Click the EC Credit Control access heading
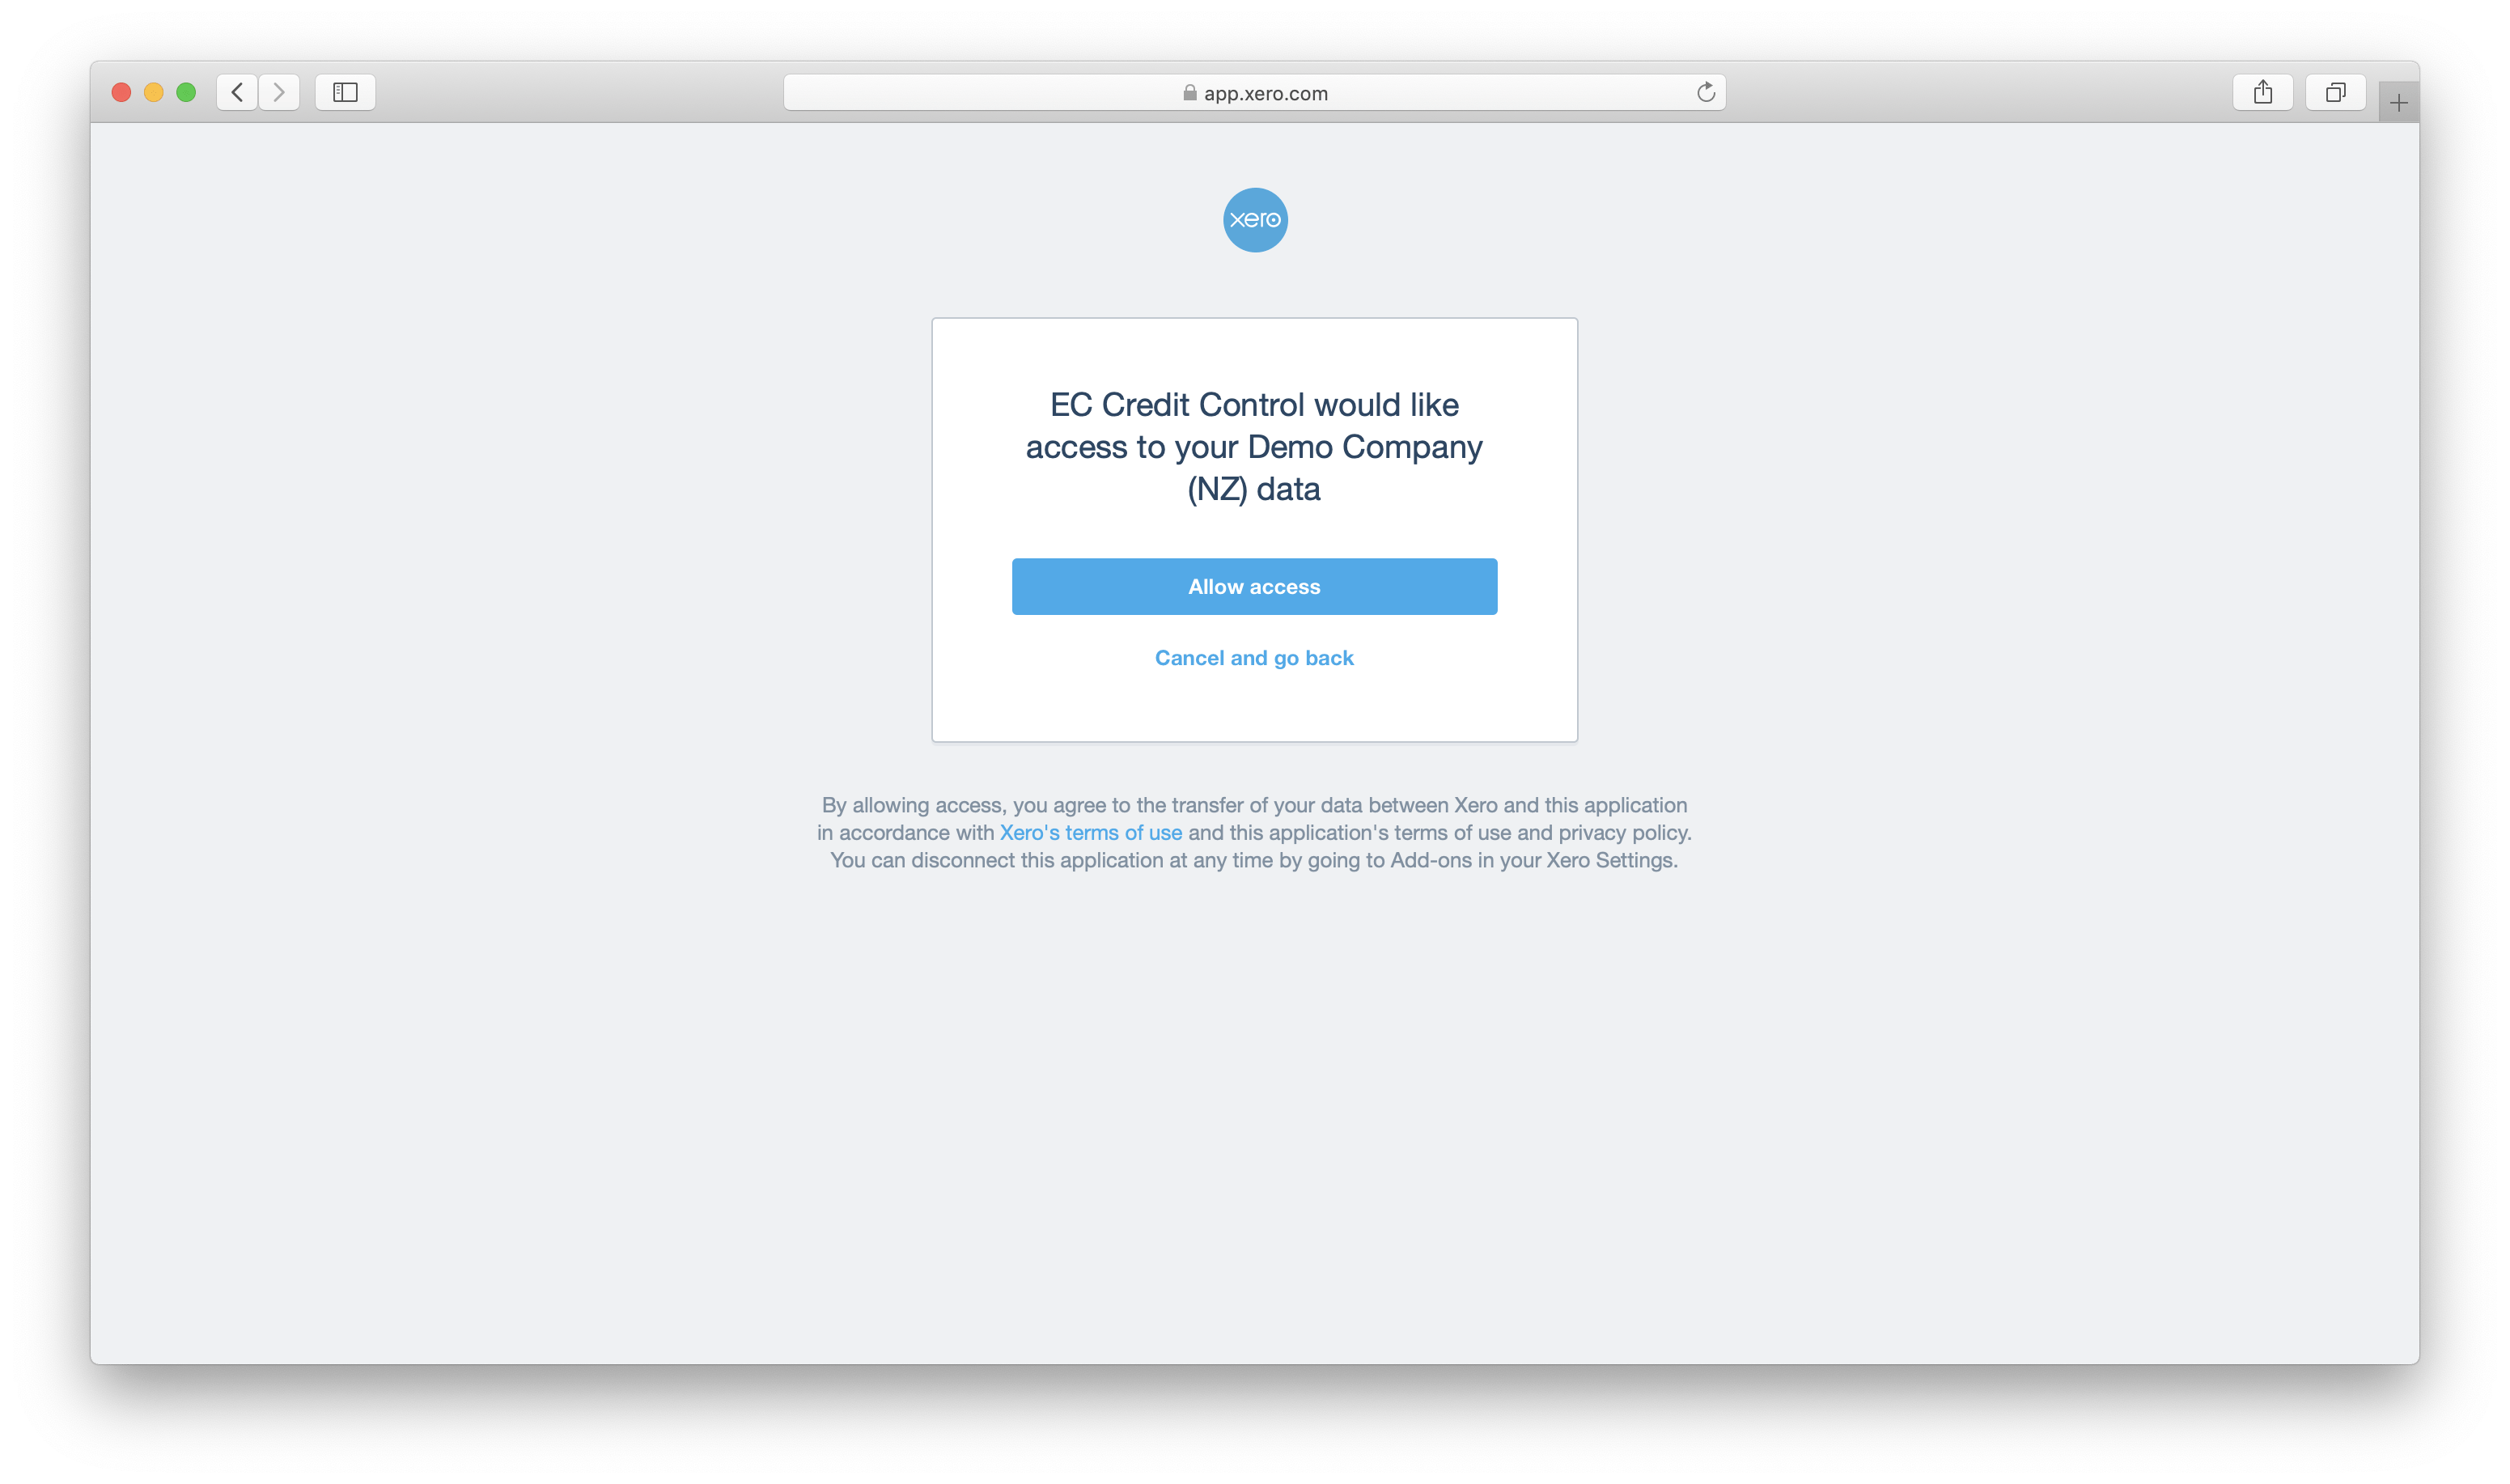 1254,447
